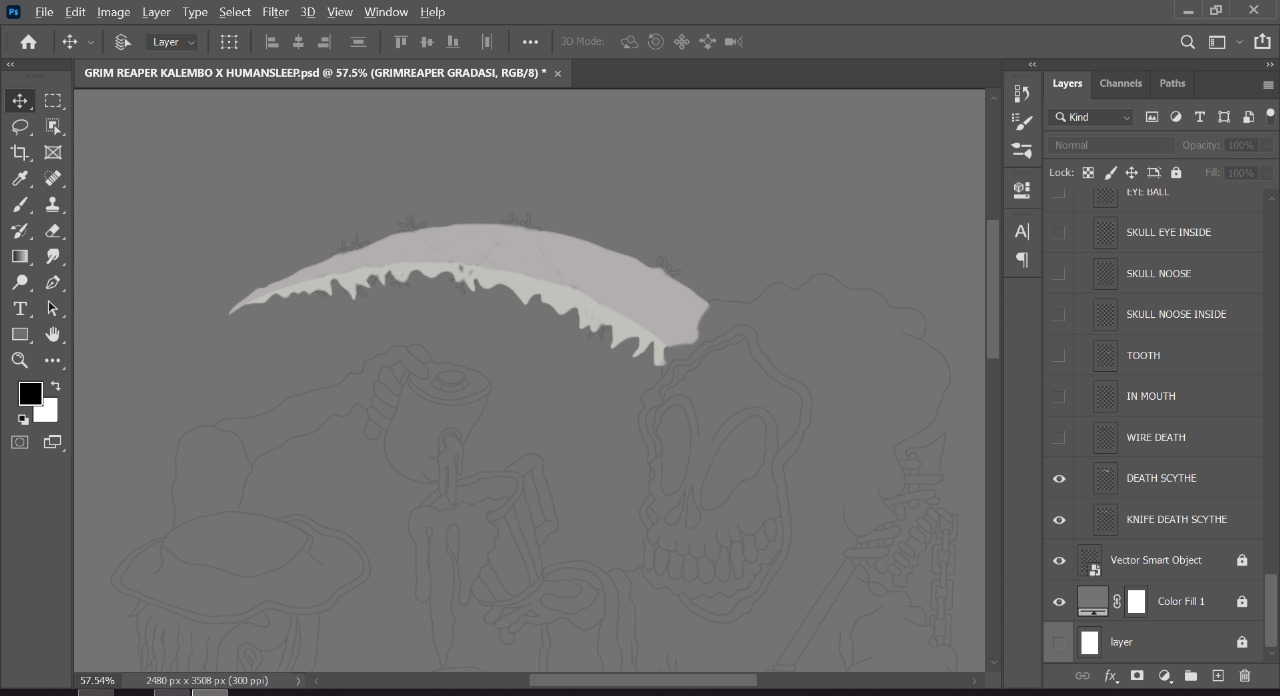Delete the selected layer
Viewport: 1280px width, 696px height.
coord(1245,676)
